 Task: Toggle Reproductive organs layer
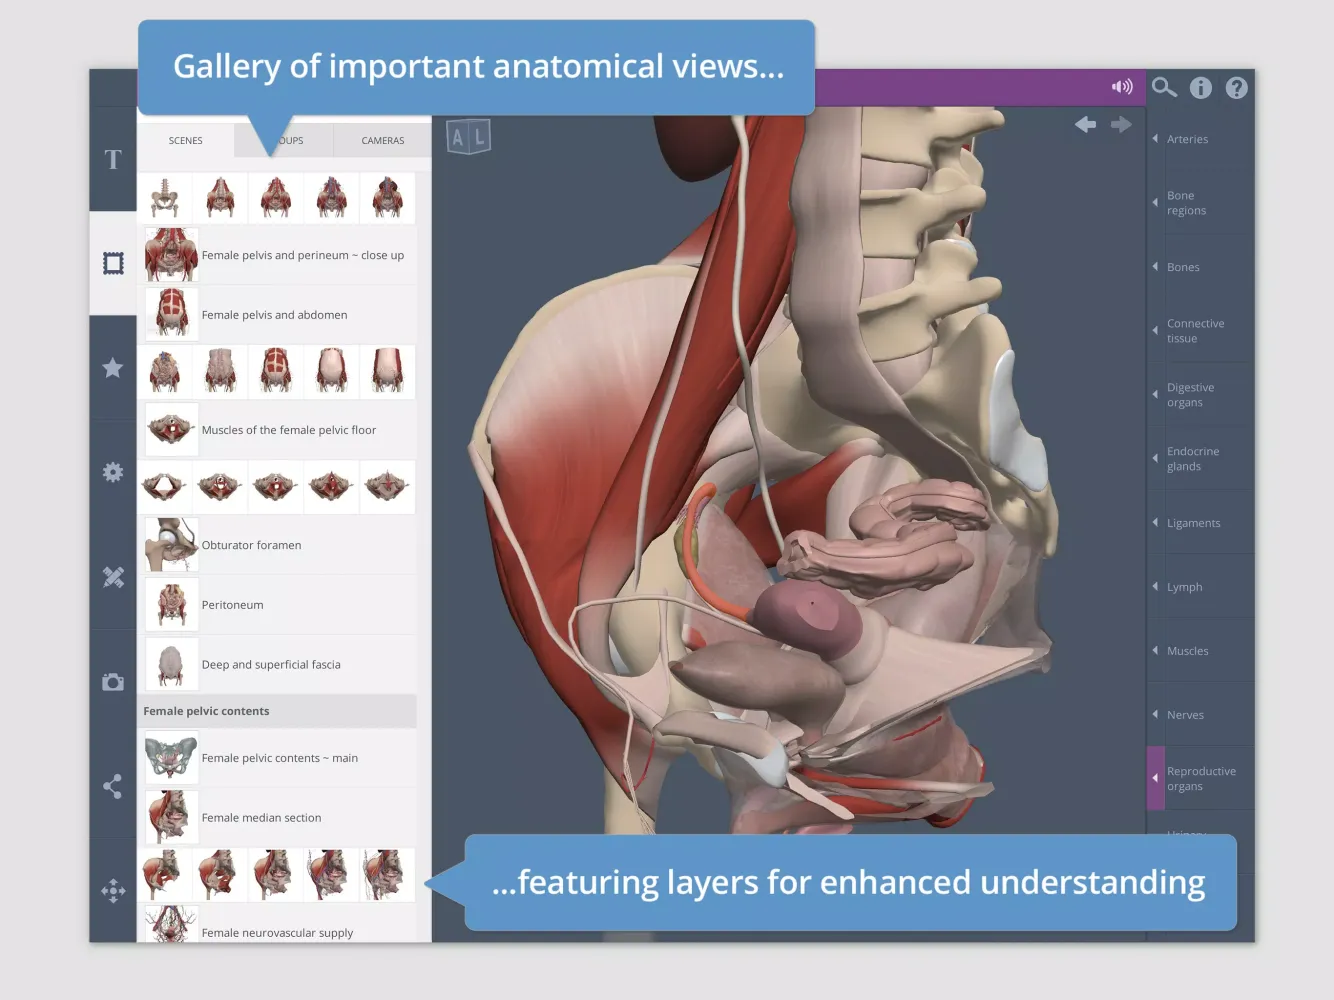click(x=1200, y=779)
